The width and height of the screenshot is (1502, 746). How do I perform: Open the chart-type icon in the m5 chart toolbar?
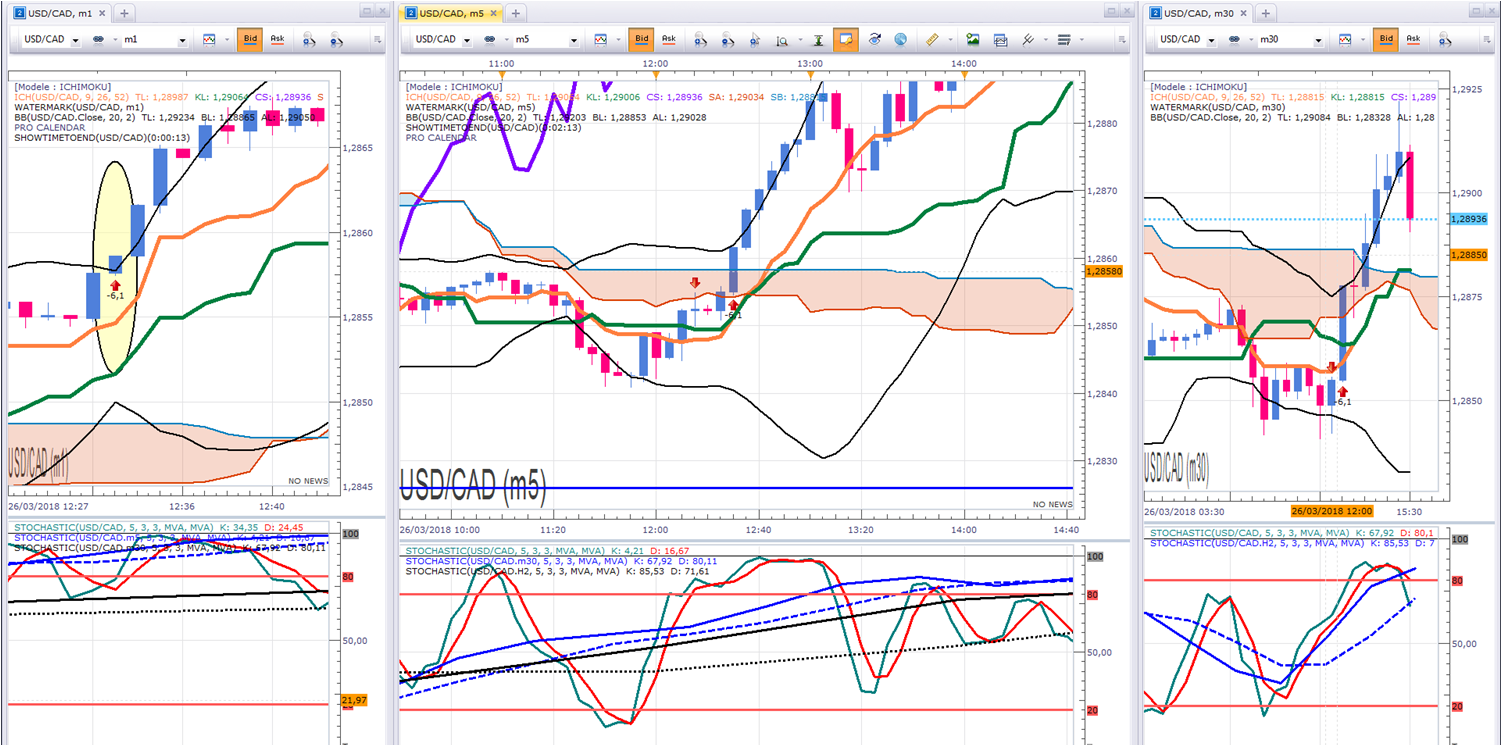[600, 40]
